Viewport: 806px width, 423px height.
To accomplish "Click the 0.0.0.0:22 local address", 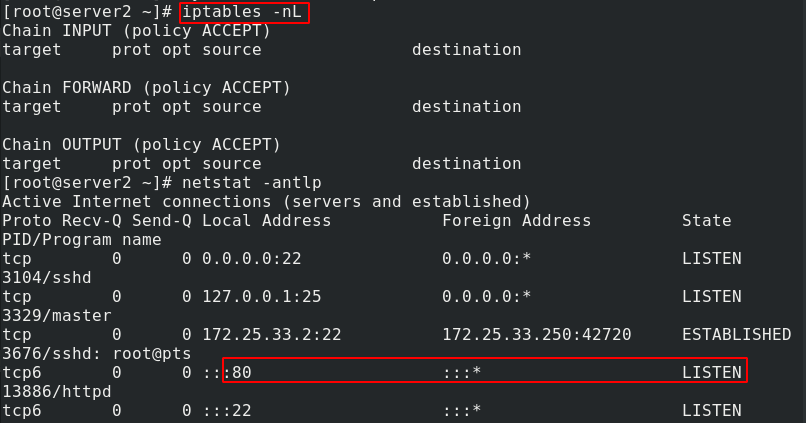I will click(x=252, y=259).
